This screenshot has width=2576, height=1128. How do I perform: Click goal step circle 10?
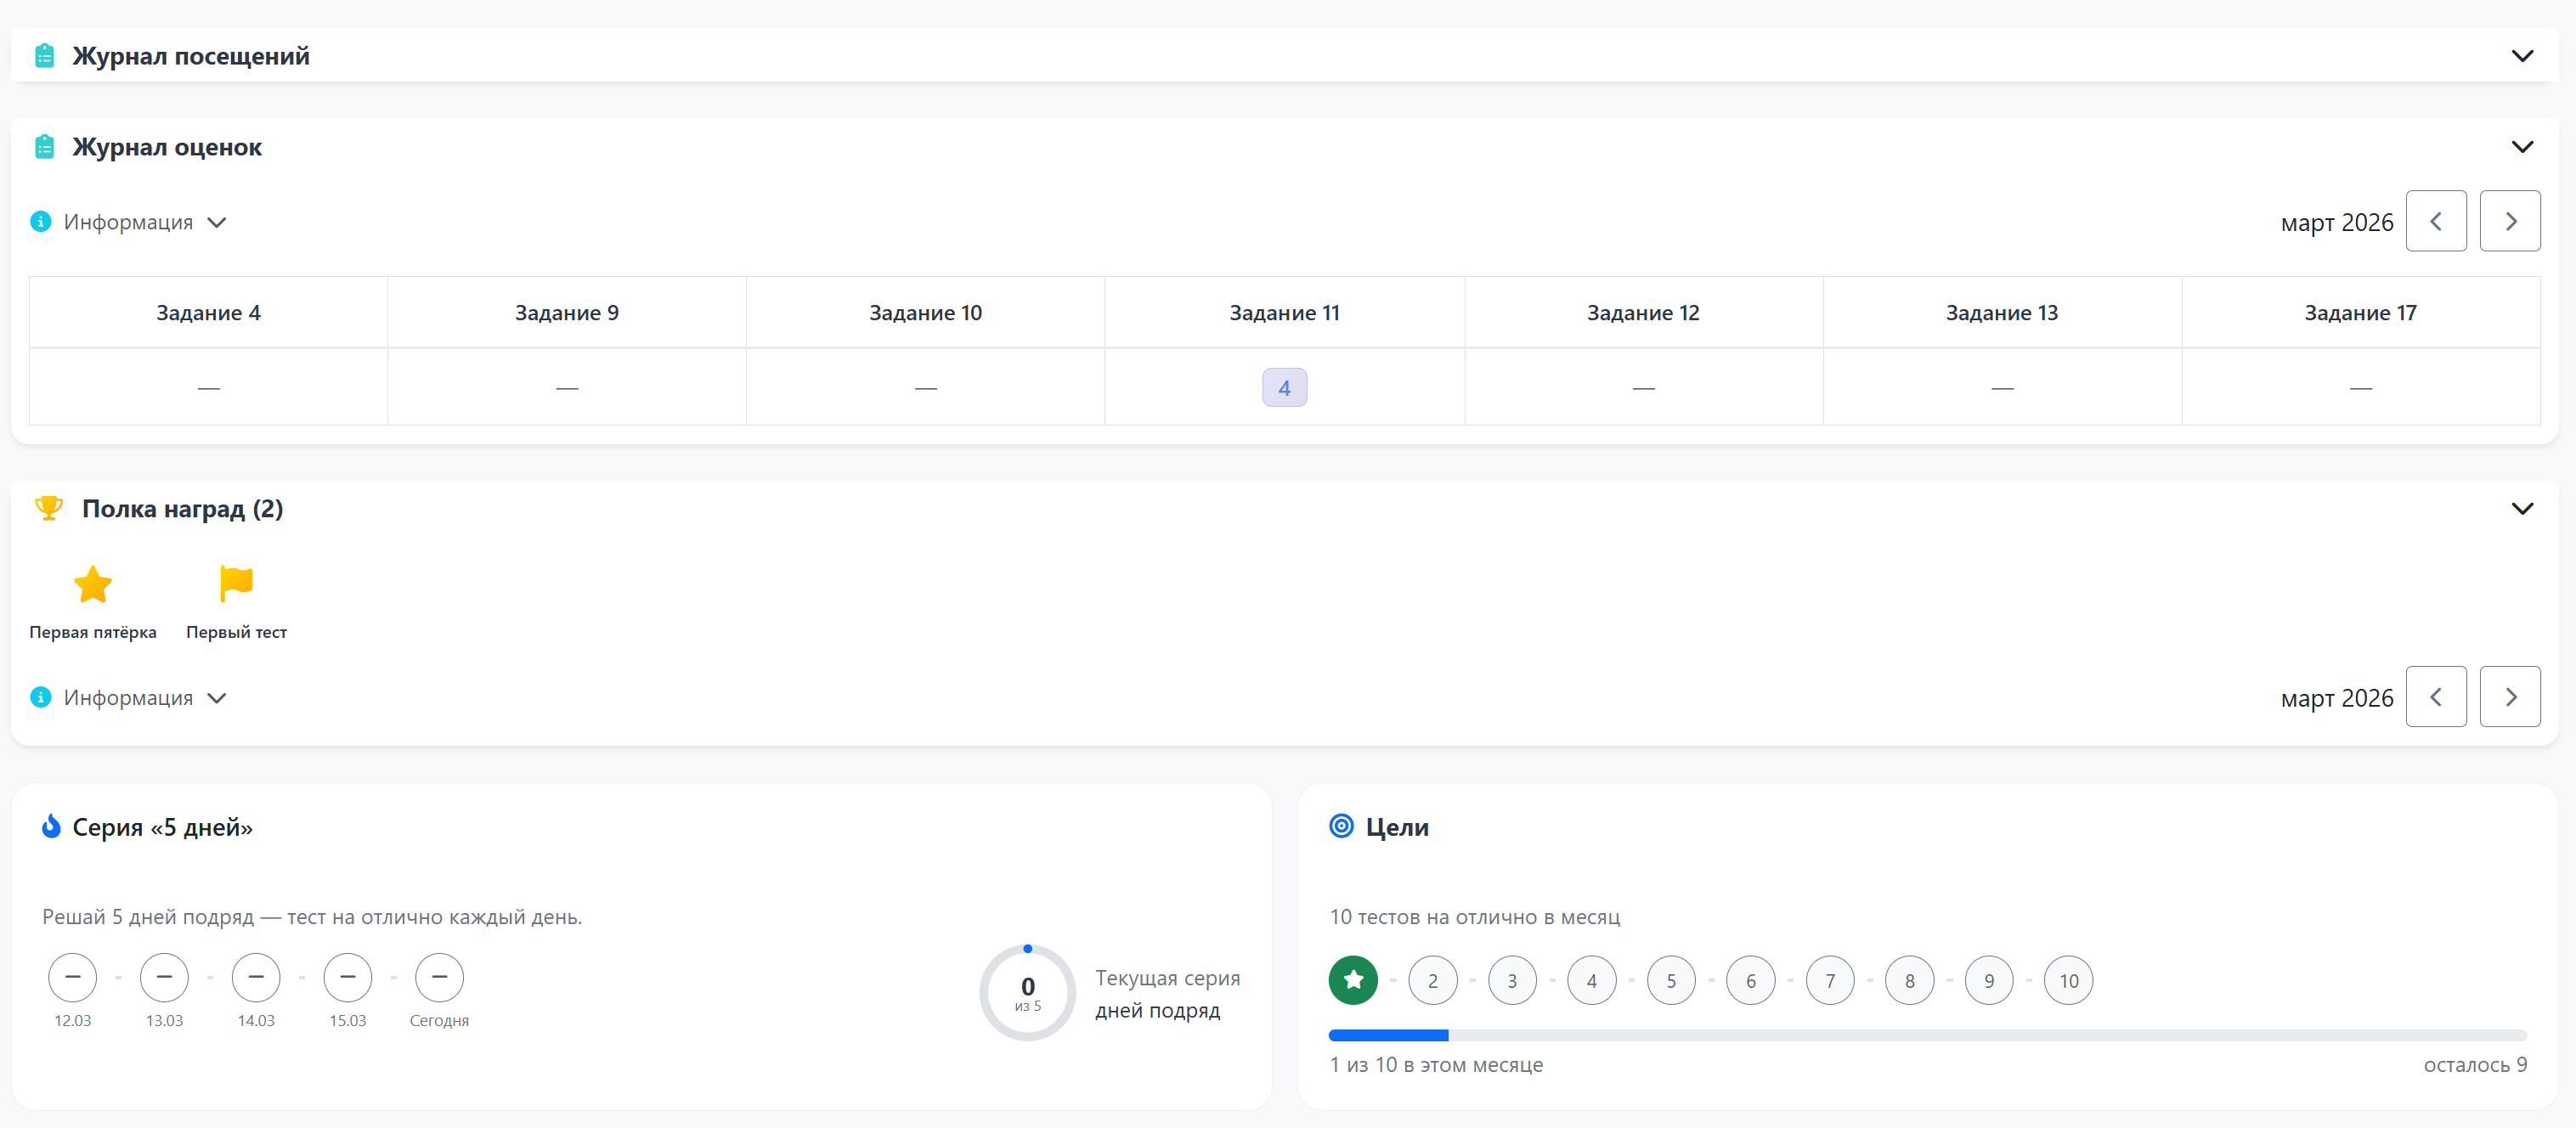coord(2069,980)
